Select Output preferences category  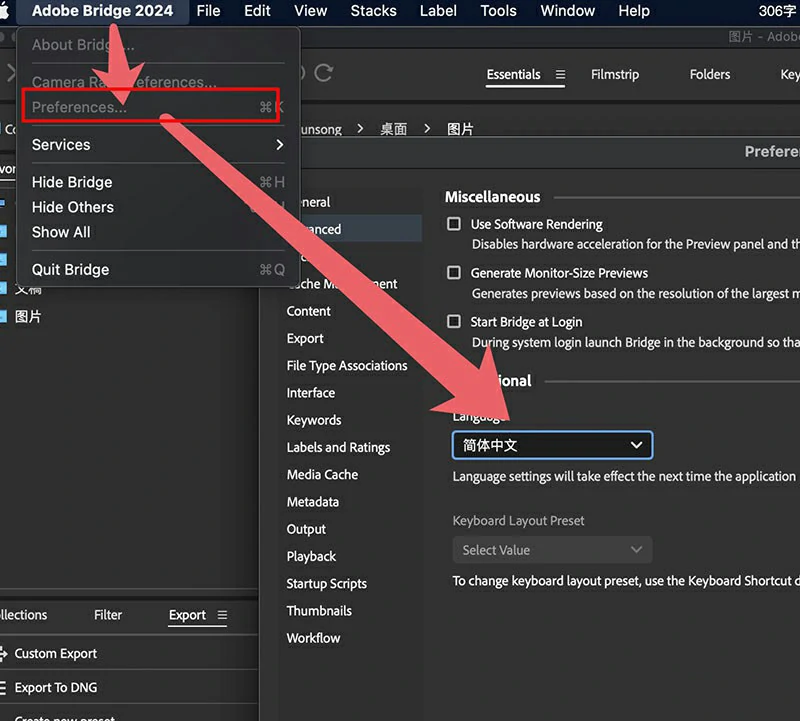pos(306,529)
